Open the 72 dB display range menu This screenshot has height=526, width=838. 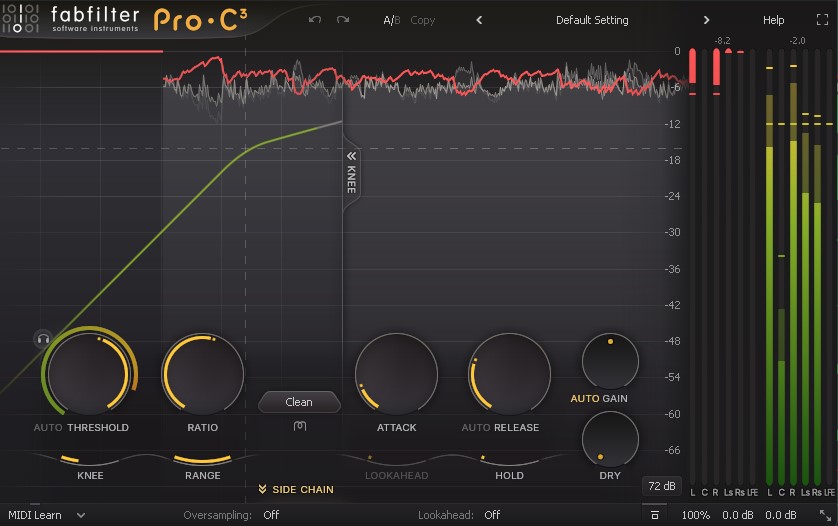662,486
